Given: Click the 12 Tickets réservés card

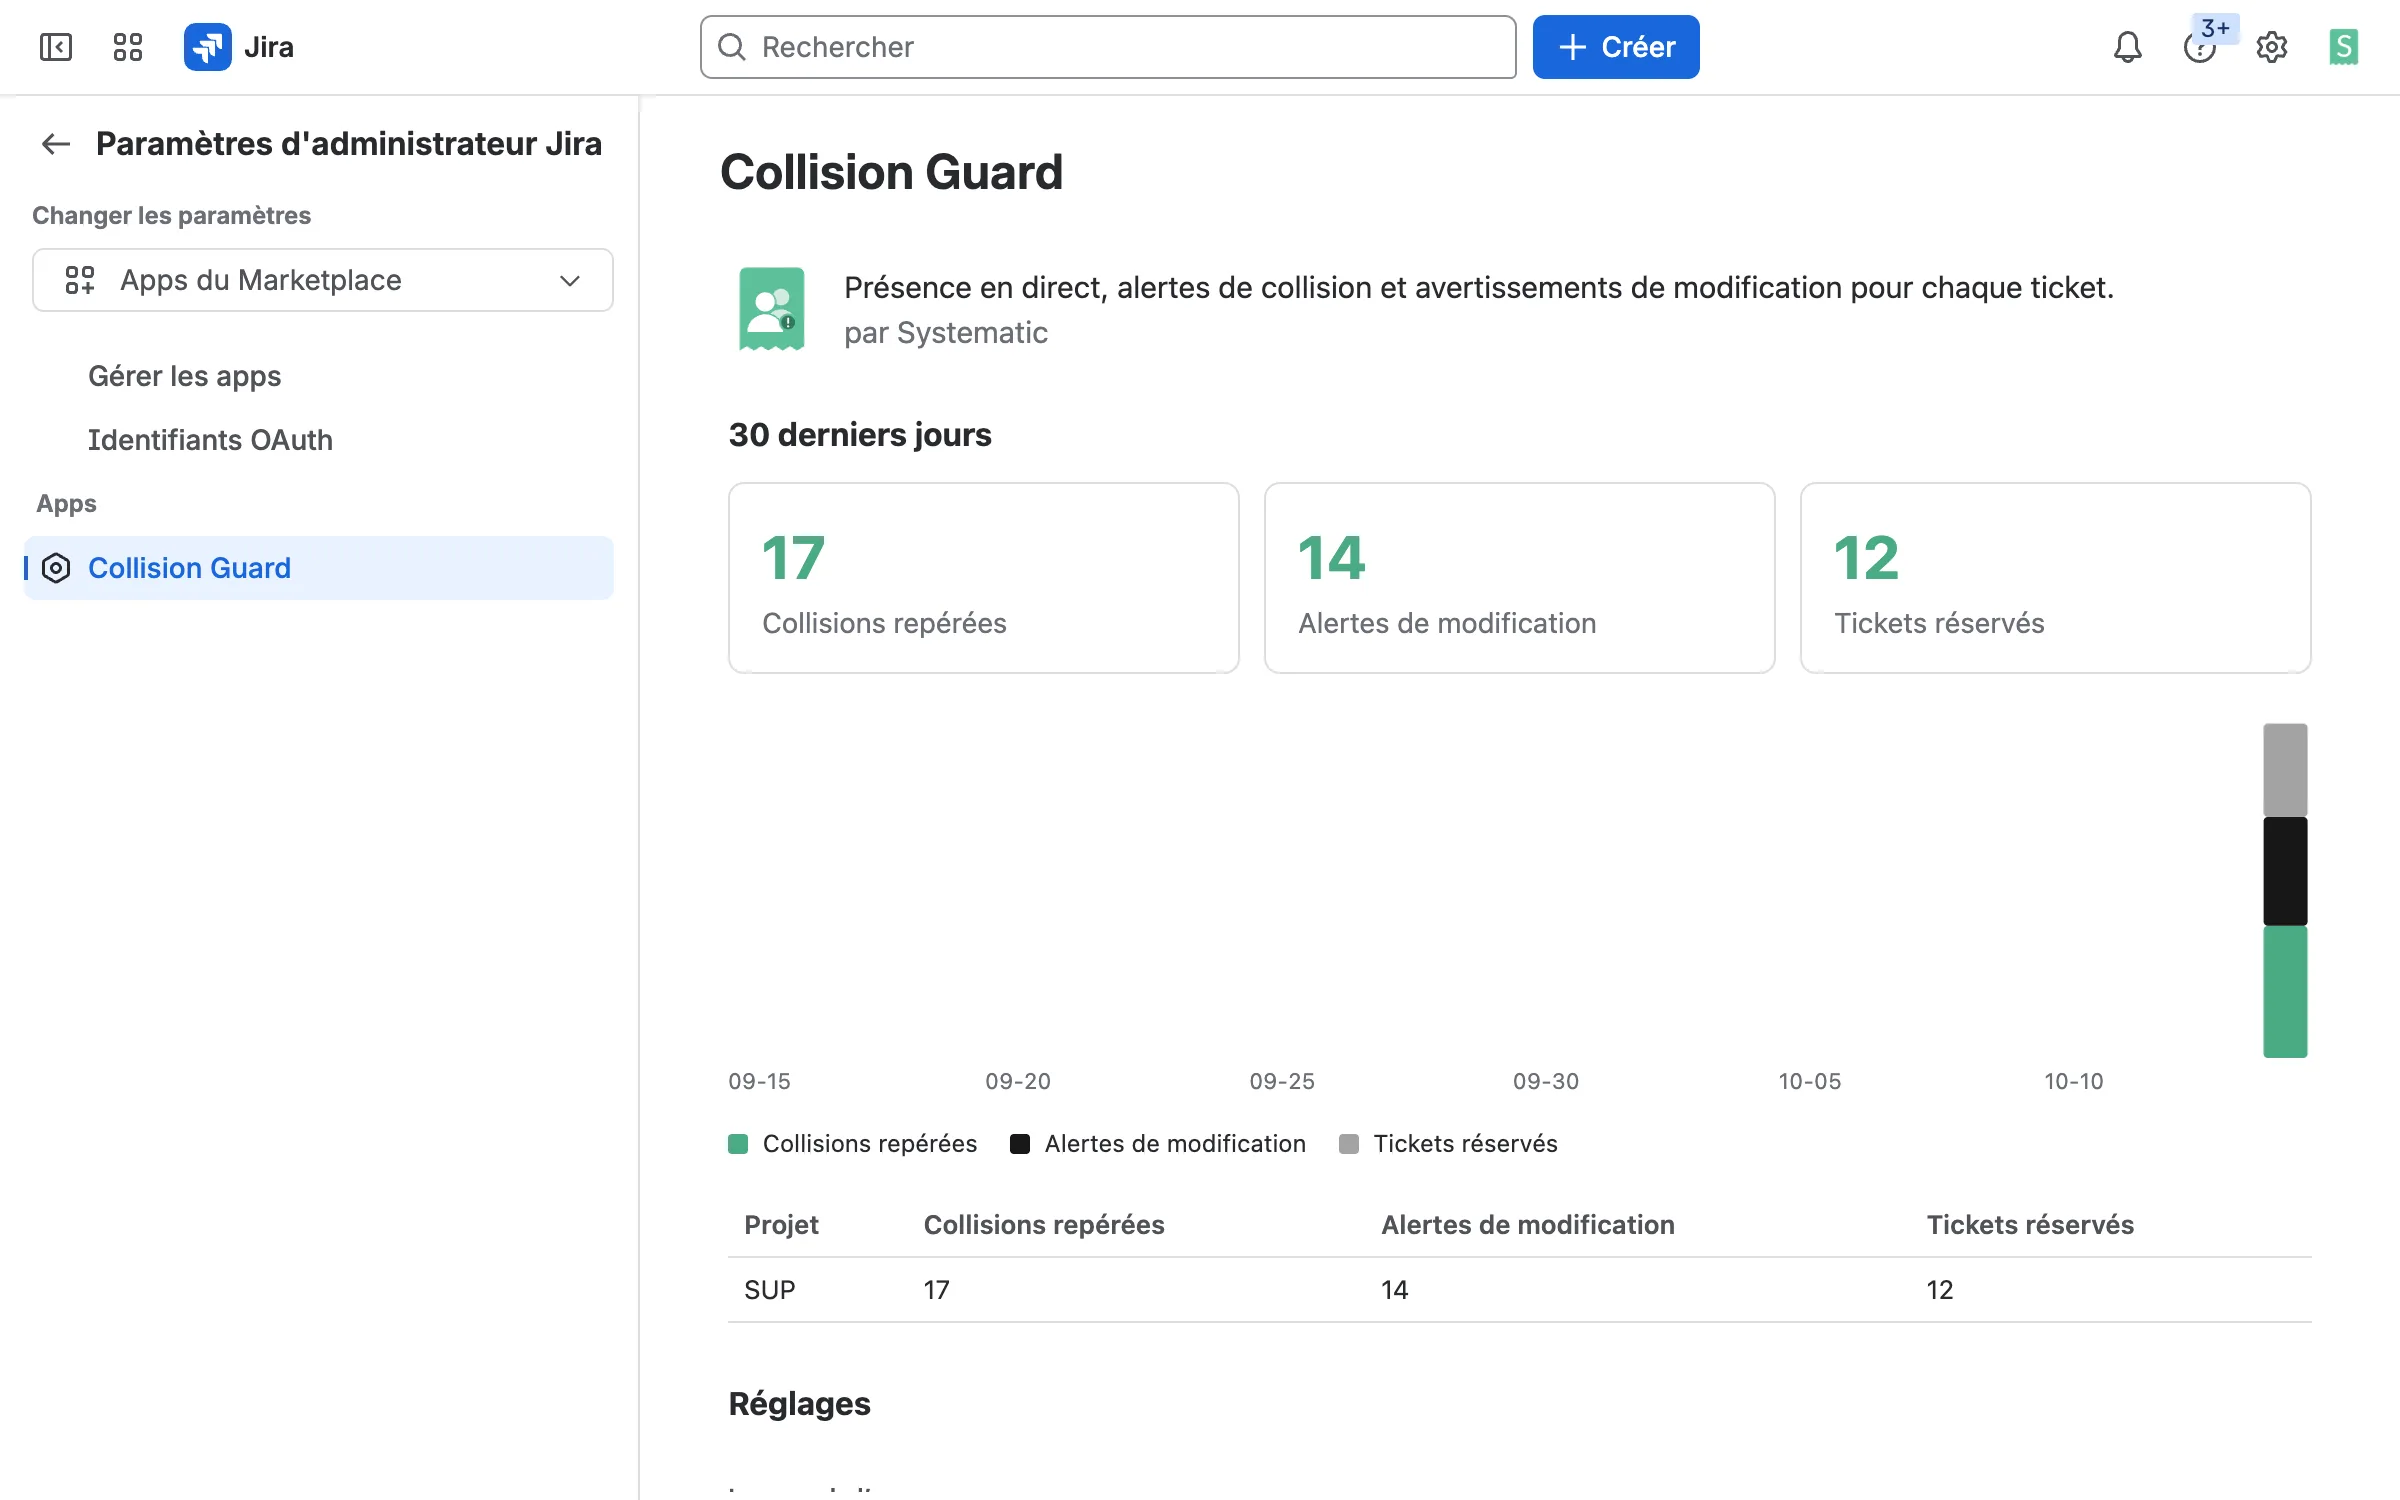Looking at the screenshot, I should [x=2056, y=578].
